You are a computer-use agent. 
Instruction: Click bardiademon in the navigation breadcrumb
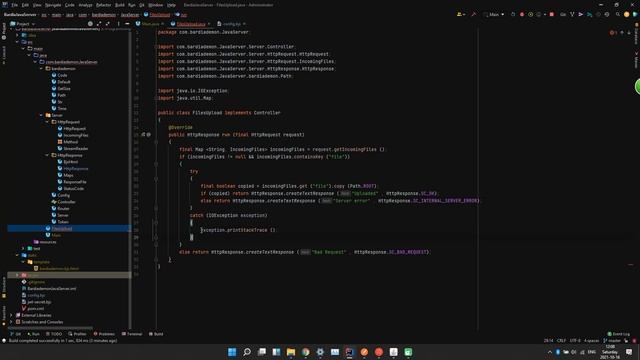tap(104, 15)
